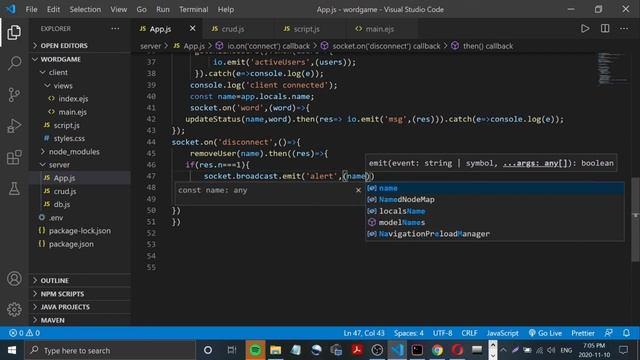The width and height of the screenshot is (640, 360).
Task: Expand the Outline section
Action: 80,280
